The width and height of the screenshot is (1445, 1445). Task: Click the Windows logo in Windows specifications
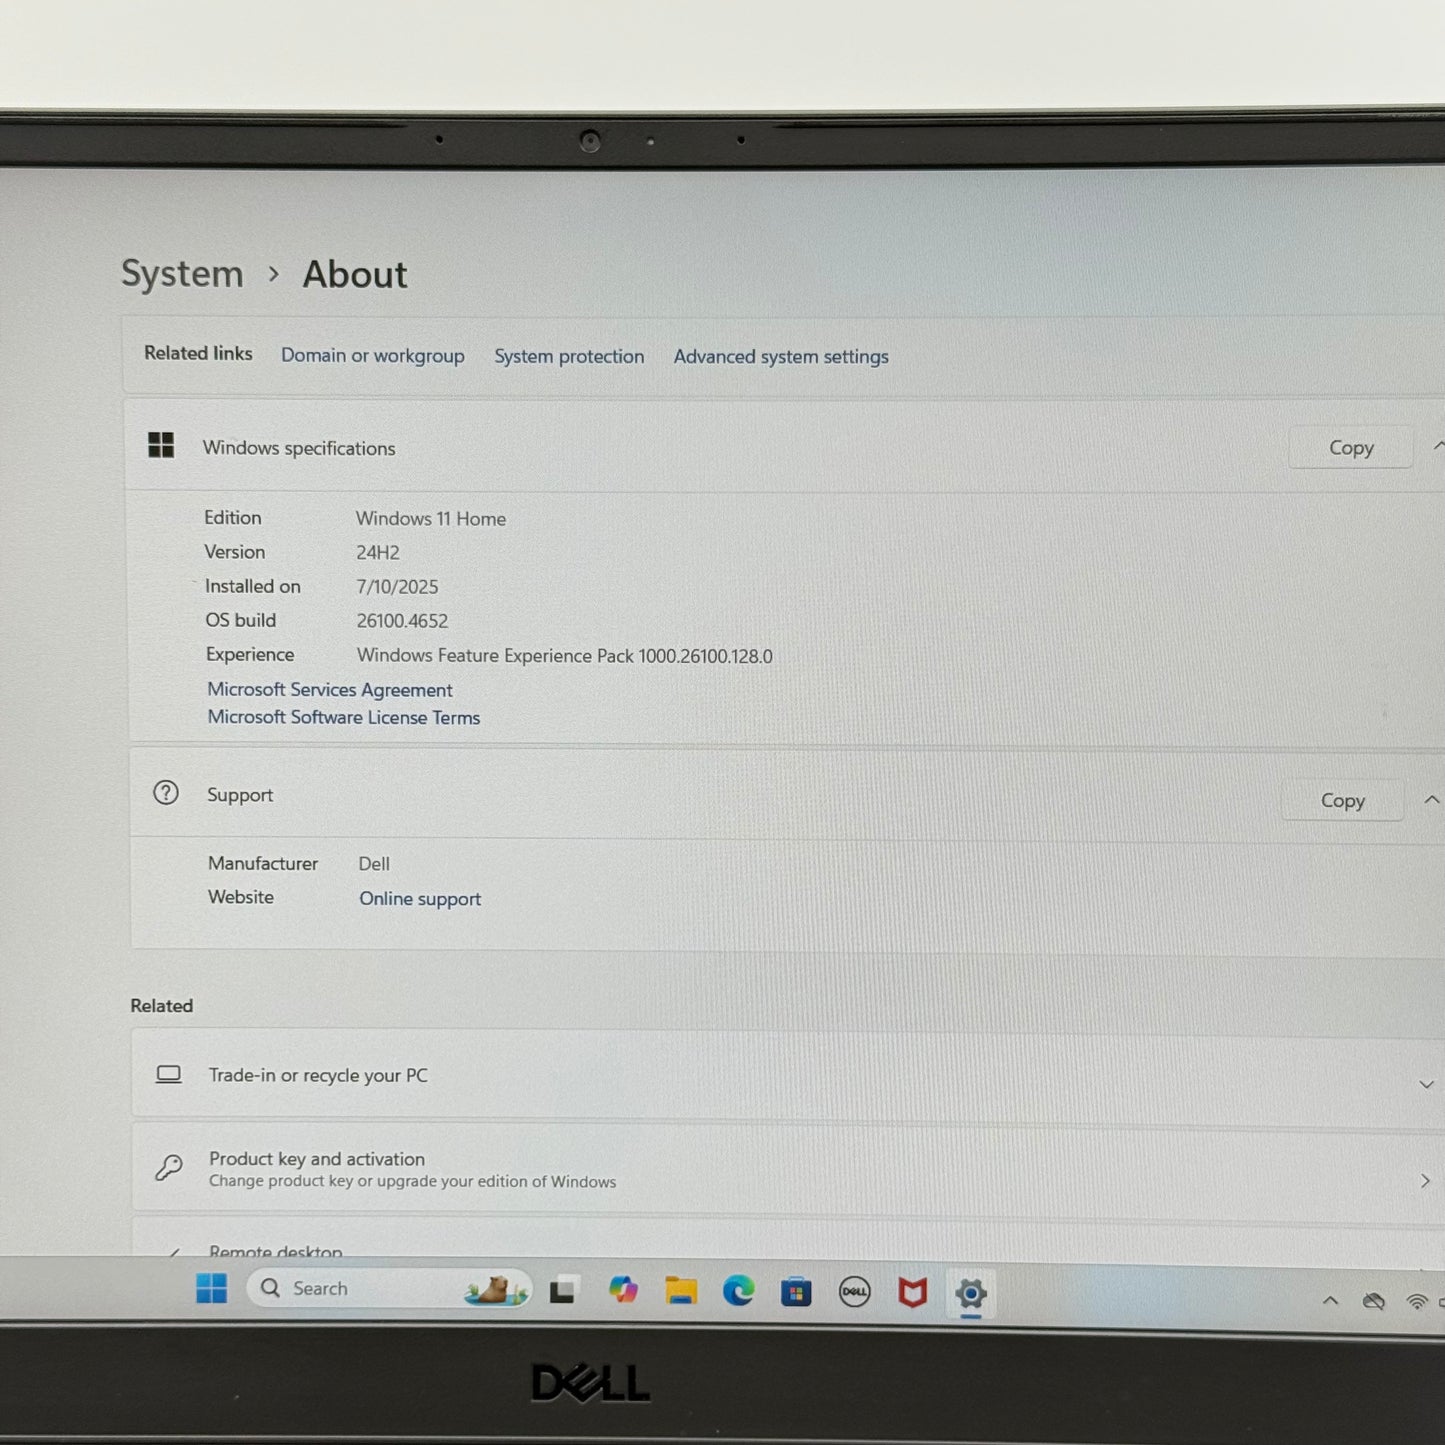tap(161, 445)
